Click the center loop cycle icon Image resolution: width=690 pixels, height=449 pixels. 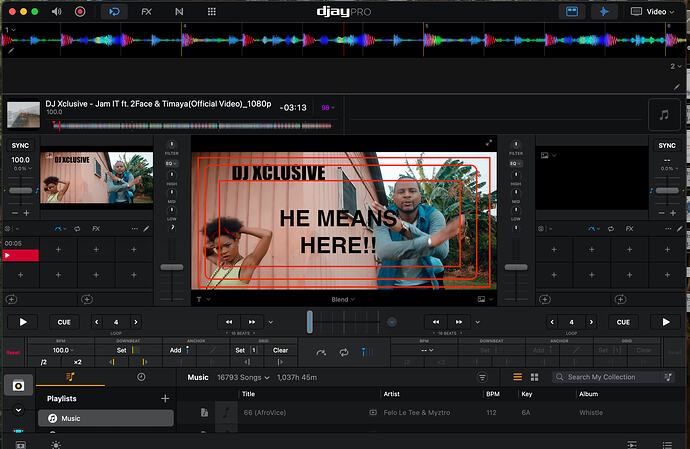pyautogui.click(x=344, y=352)
